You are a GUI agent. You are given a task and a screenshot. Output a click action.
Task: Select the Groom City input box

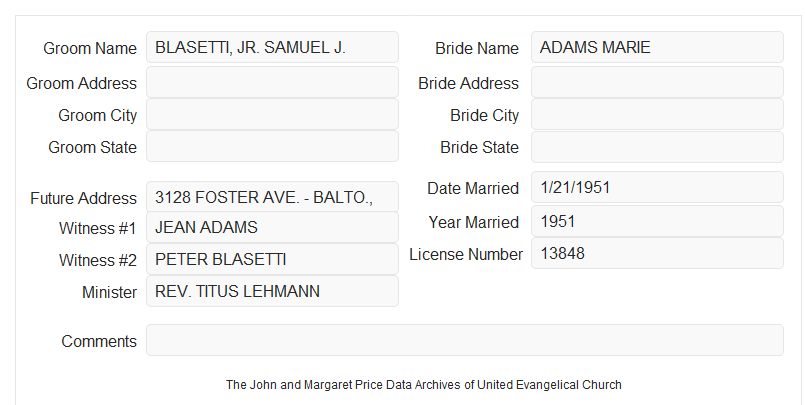coord(272,114)
